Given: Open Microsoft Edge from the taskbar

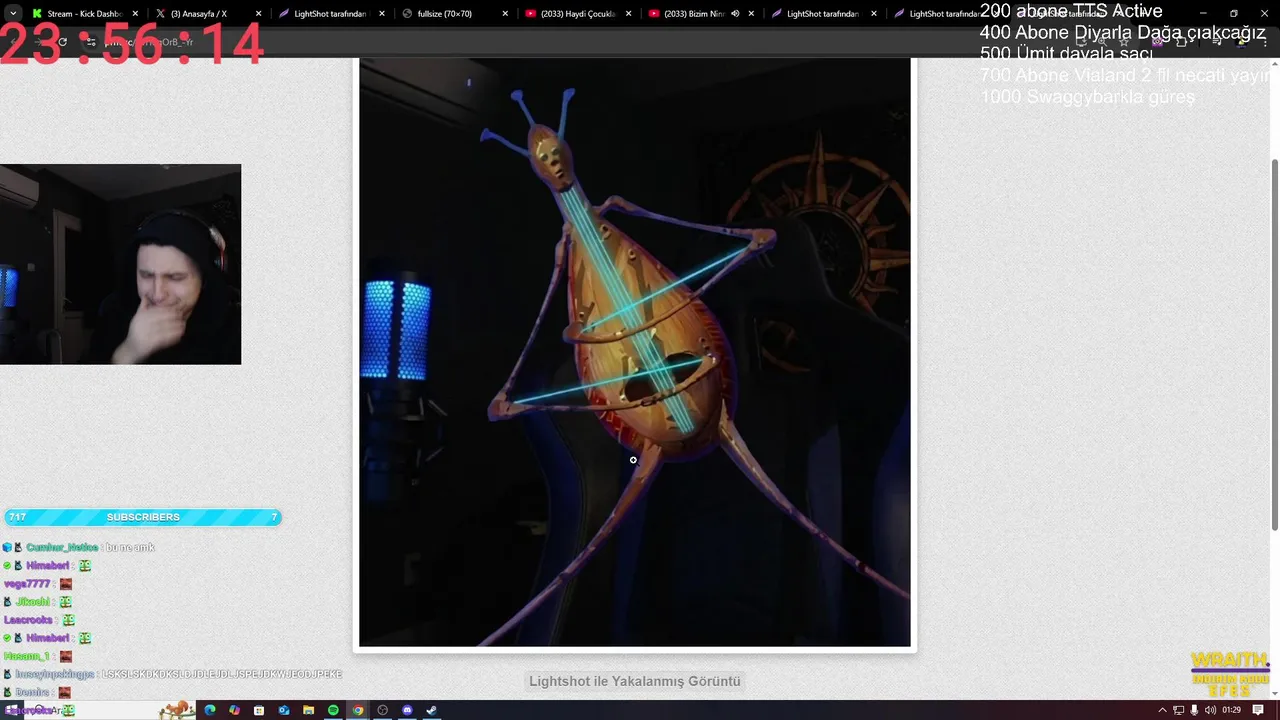Looking at the screenshot, I should click(x=210, y=710).
